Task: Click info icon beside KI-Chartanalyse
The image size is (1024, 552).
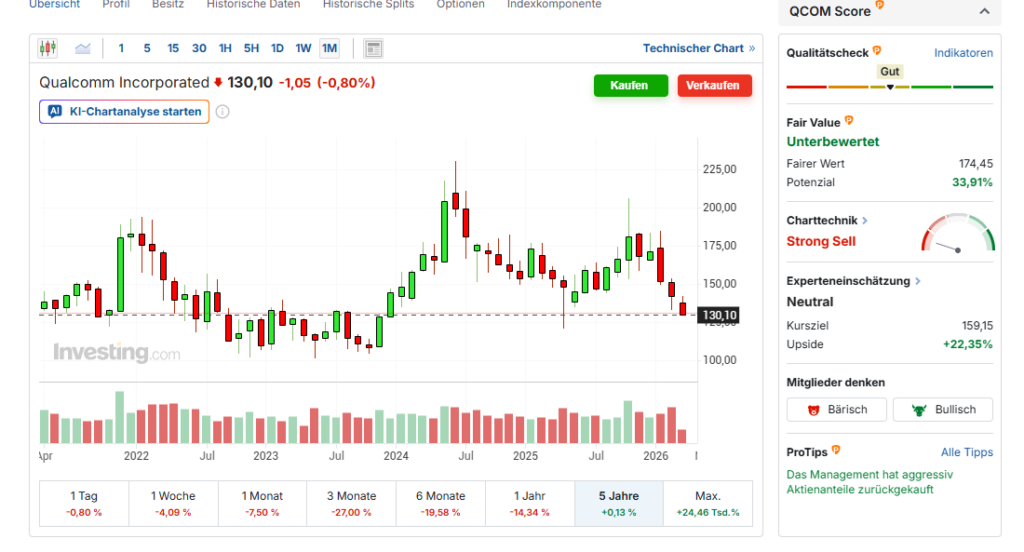Action: (223, 111)
